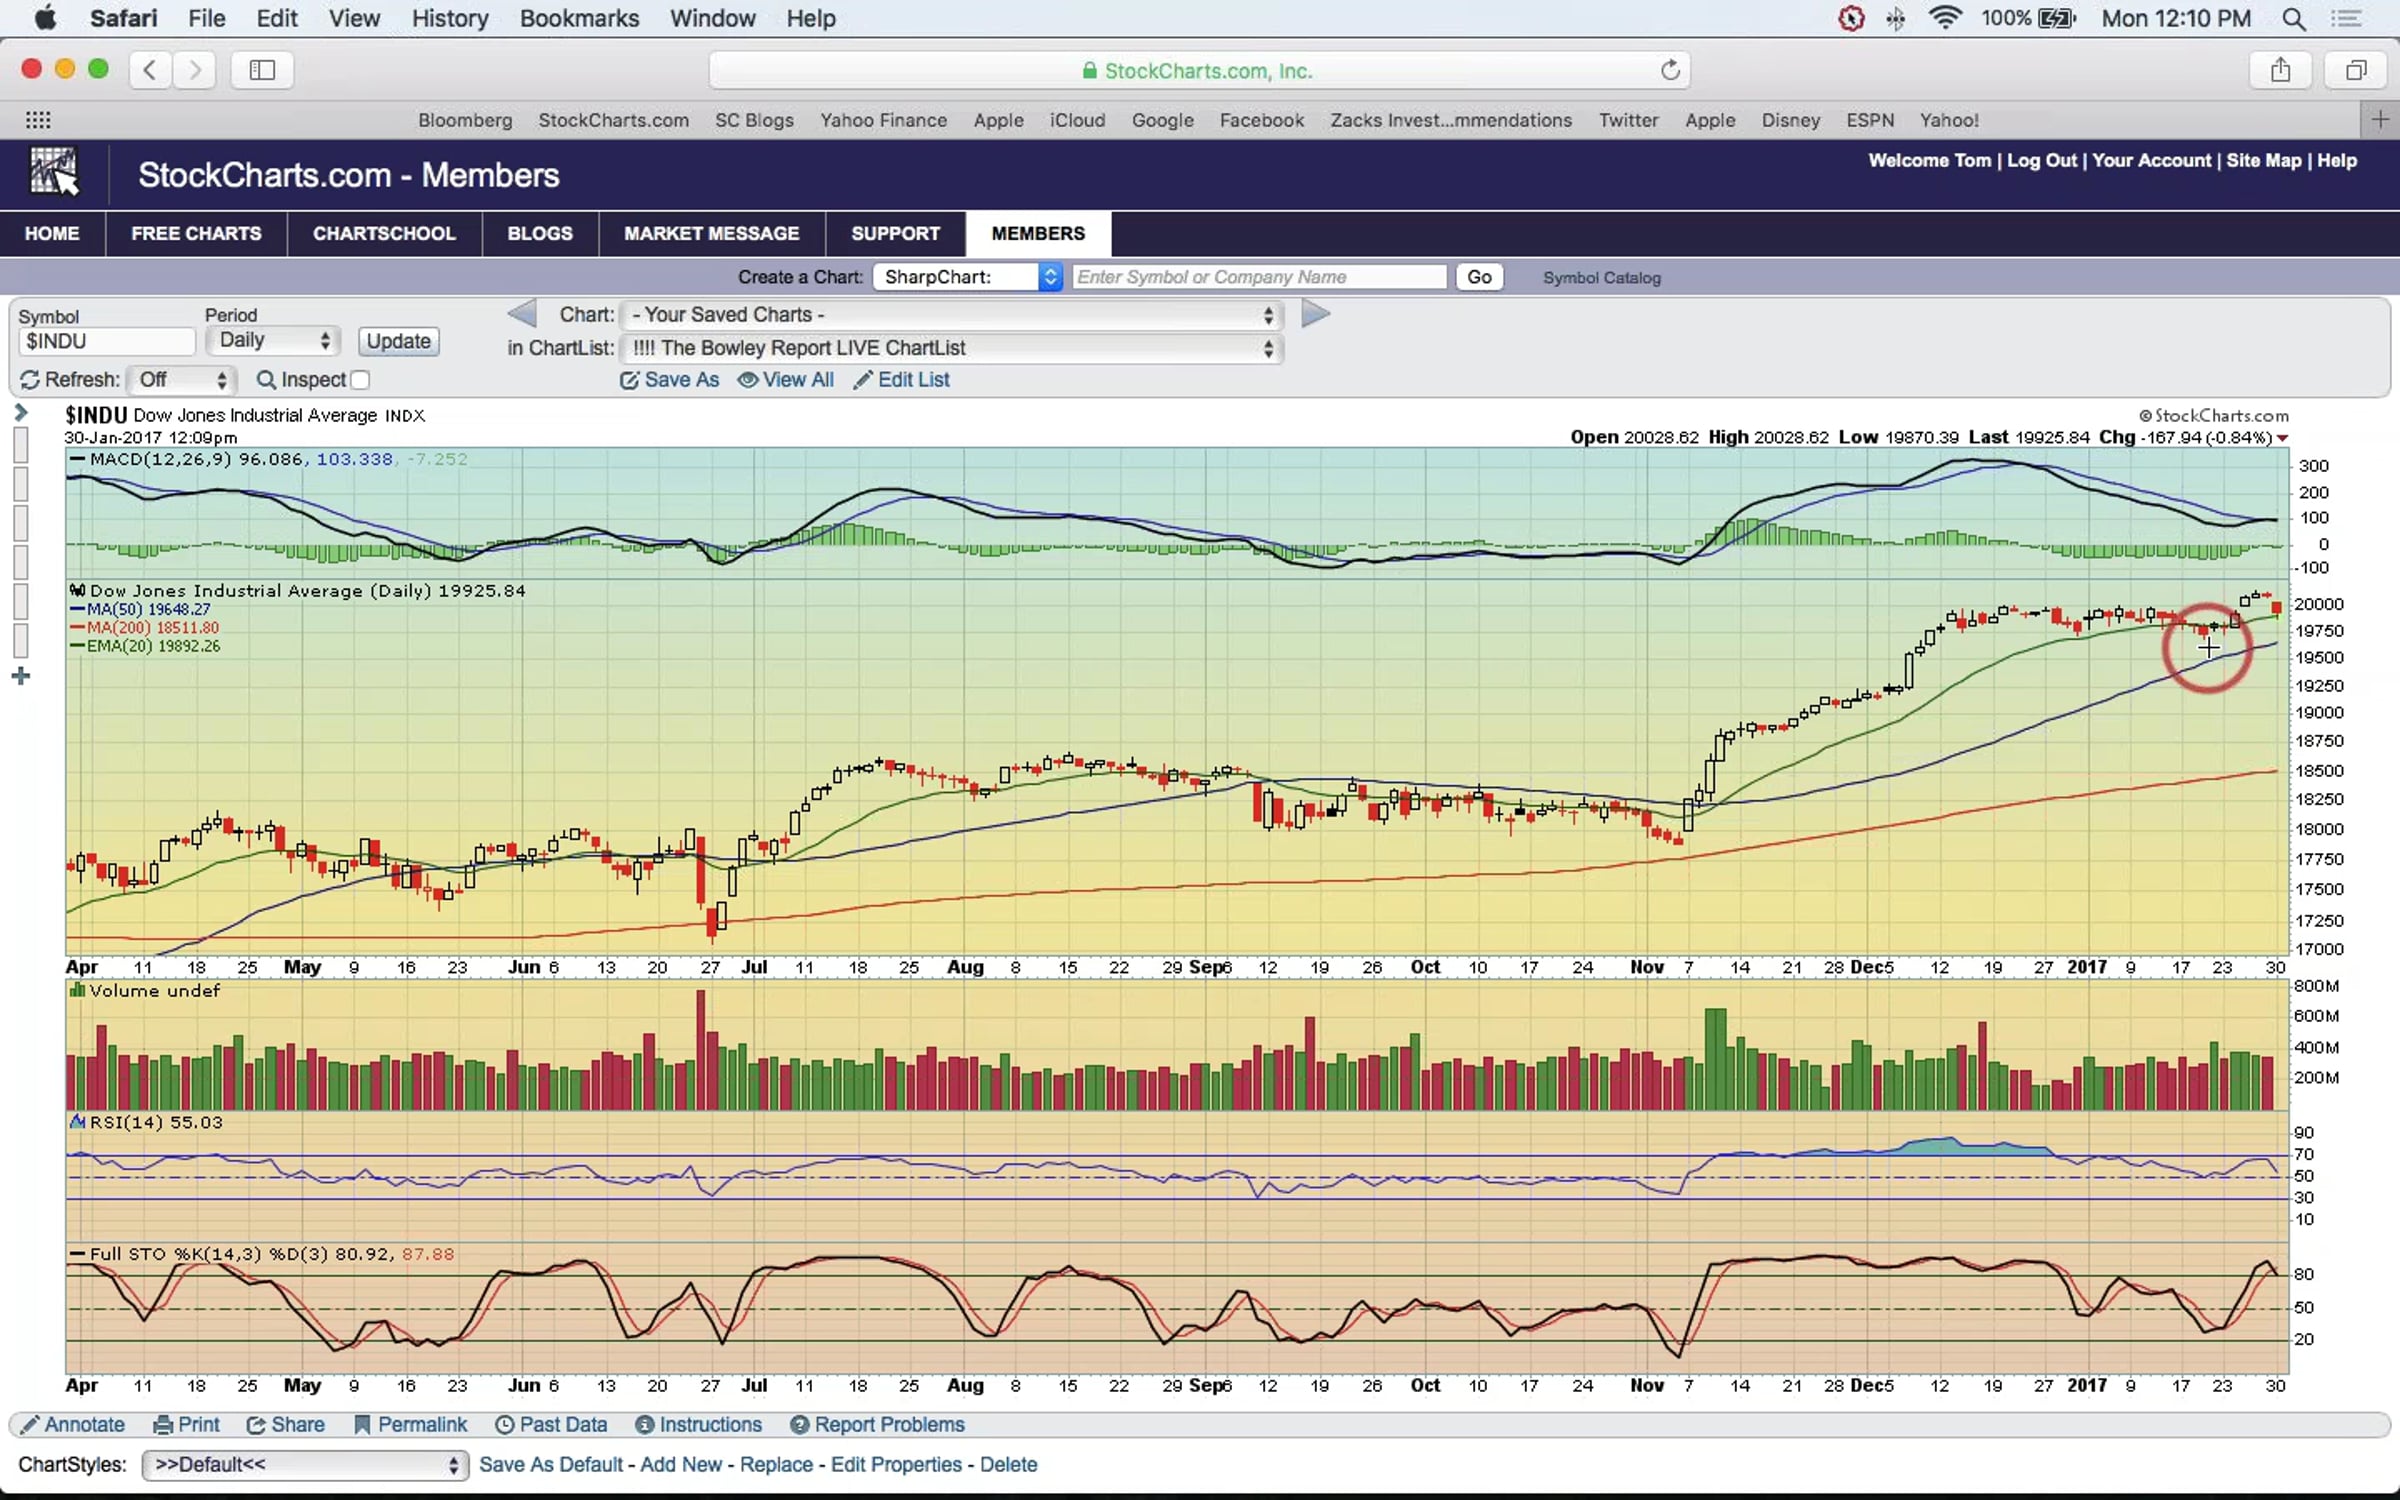Open the Site Map link
The height and width of the screenshot is (1500, 2400).
click(x=2264, y=161)
